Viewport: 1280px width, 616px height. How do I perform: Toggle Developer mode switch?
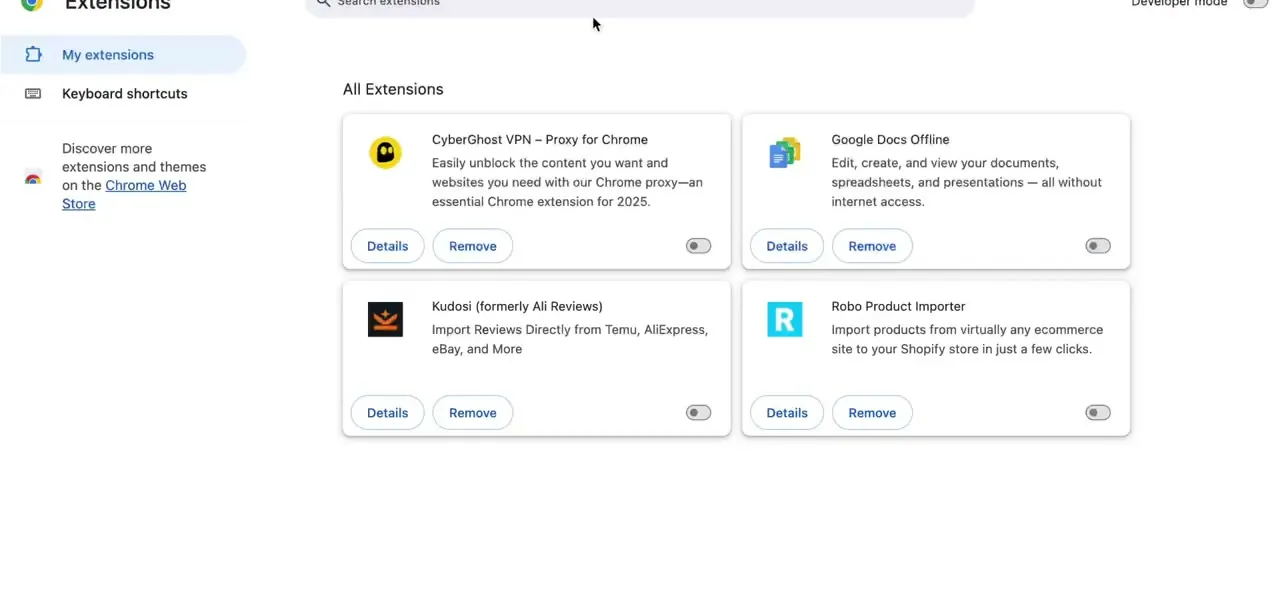click(x=1255, y=3)
